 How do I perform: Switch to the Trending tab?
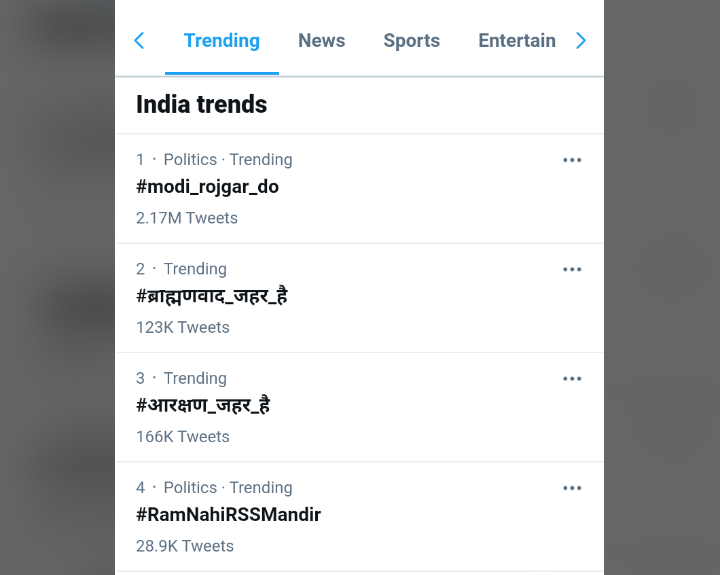pos(221,40)
